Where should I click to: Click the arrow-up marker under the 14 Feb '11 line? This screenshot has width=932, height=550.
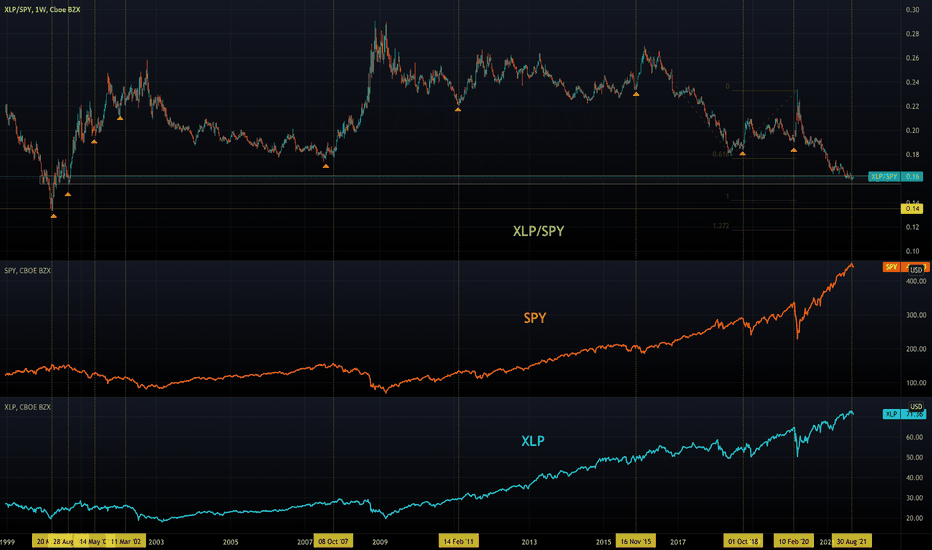coord(458,109)
